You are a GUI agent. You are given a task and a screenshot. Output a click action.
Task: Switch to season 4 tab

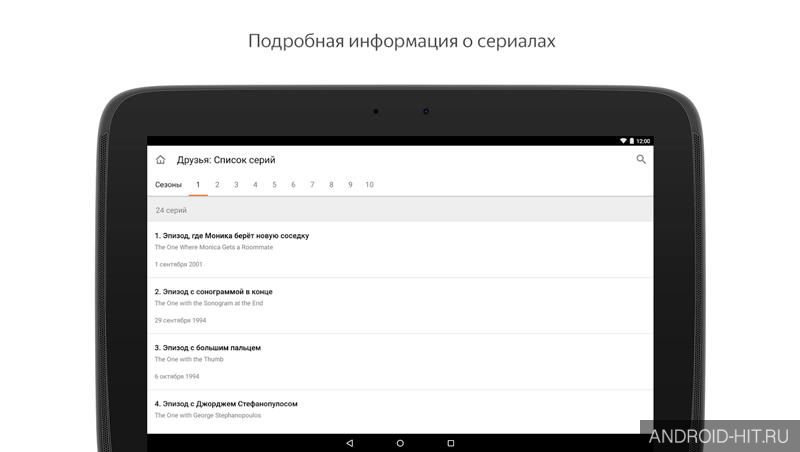255,185
